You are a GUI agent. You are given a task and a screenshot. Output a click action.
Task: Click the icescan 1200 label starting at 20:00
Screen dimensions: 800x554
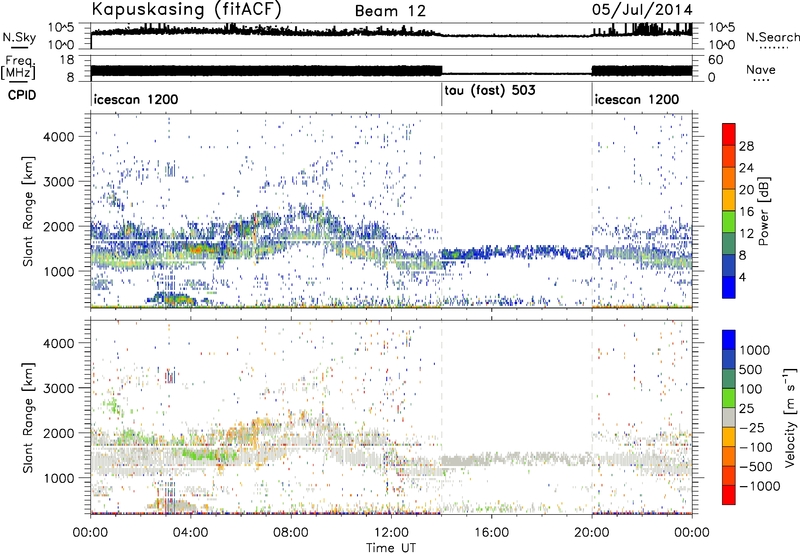tap(637, 99)
